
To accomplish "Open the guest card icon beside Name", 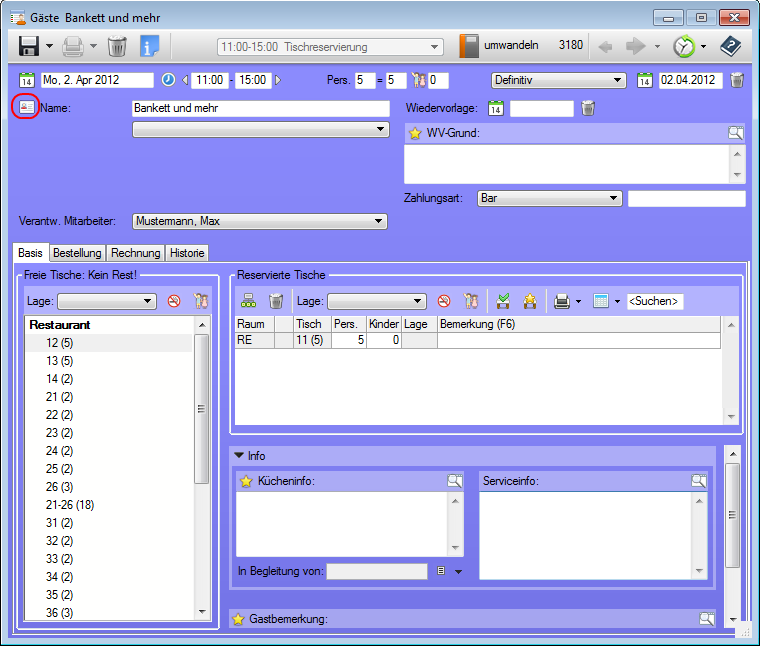I will 27,107.
